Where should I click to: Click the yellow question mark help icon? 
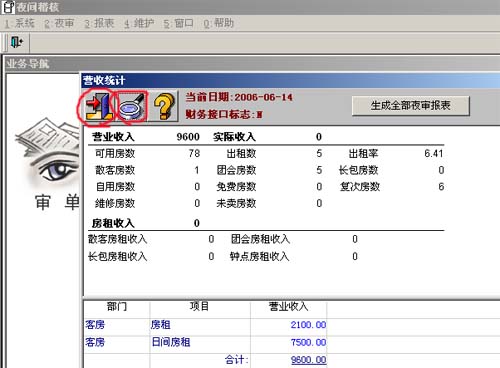click(164, 106)
